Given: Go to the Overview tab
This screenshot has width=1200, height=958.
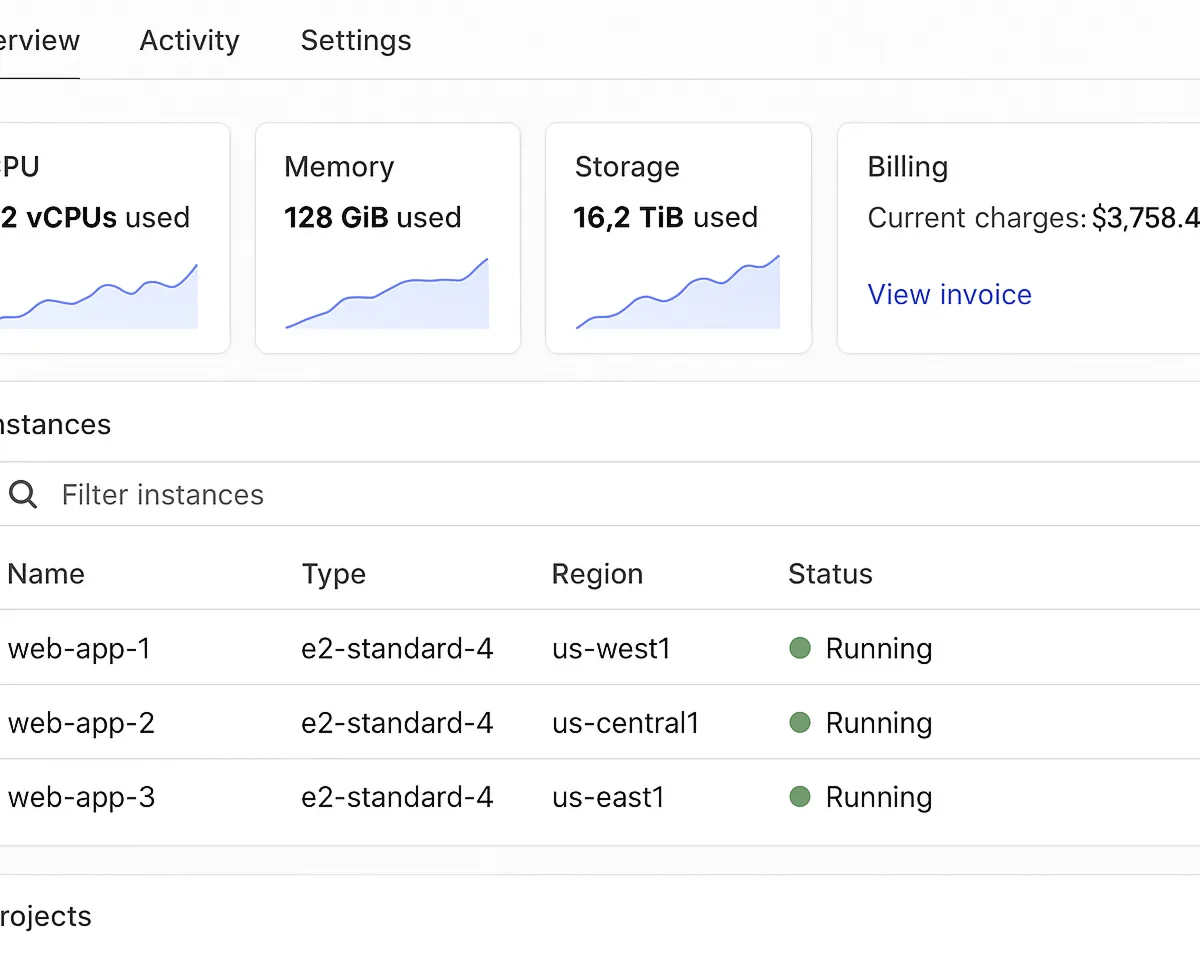Looking at the screenshot, I should click(38, 41).
